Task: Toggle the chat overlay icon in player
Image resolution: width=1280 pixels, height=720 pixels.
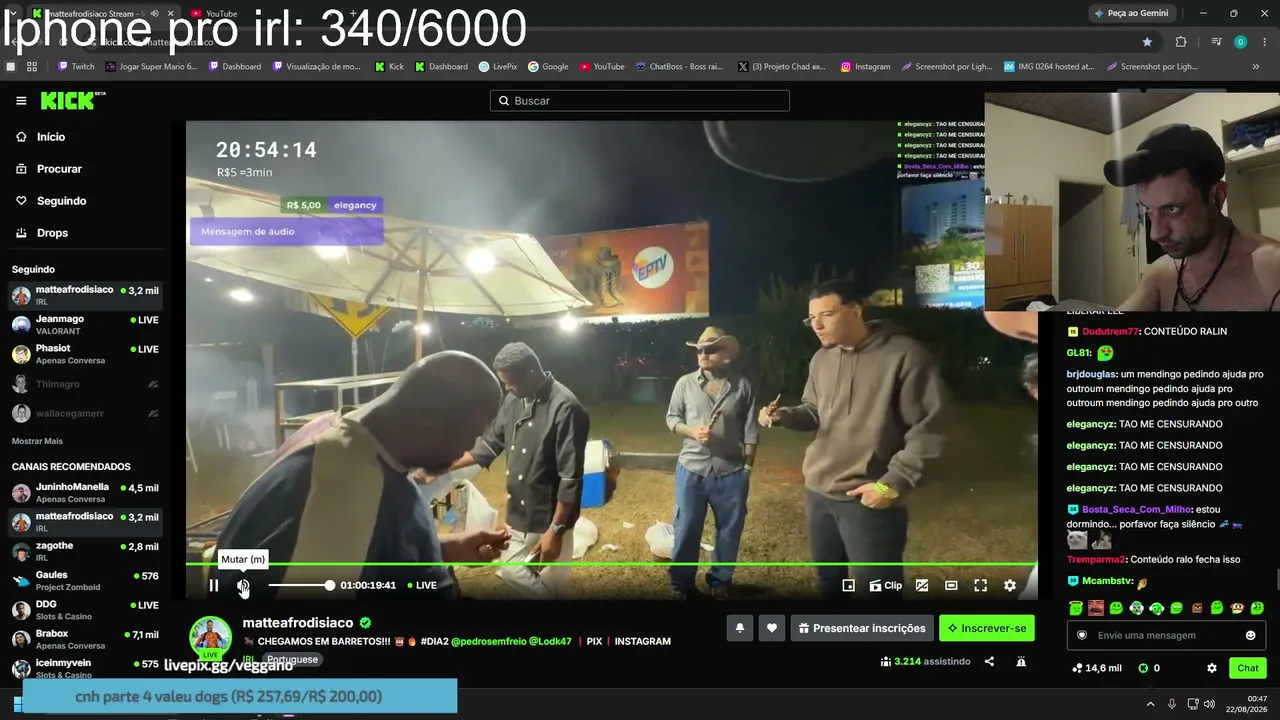Action: pos(922,585)
